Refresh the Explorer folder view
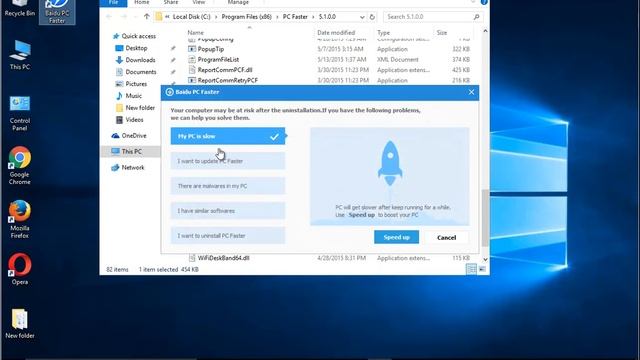Image resolution: width=640 pixels, height=360 pixels. (372, 17)
